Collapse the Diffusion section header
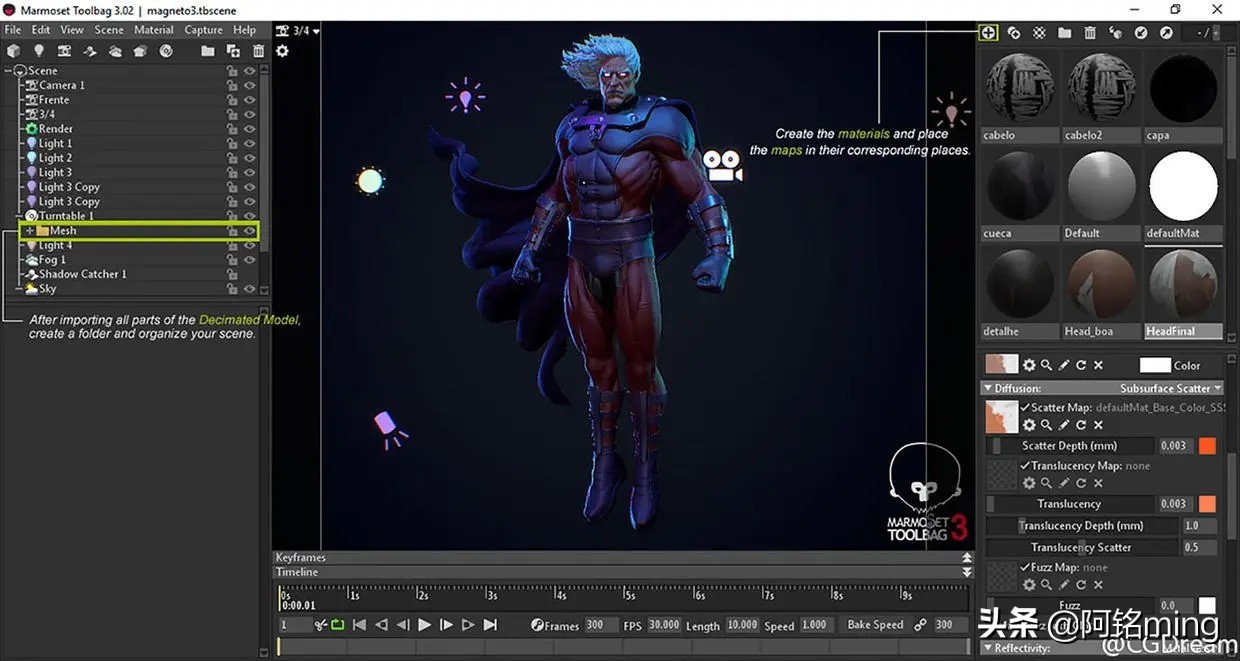The image size is (1240, 661). pos(990,387)
